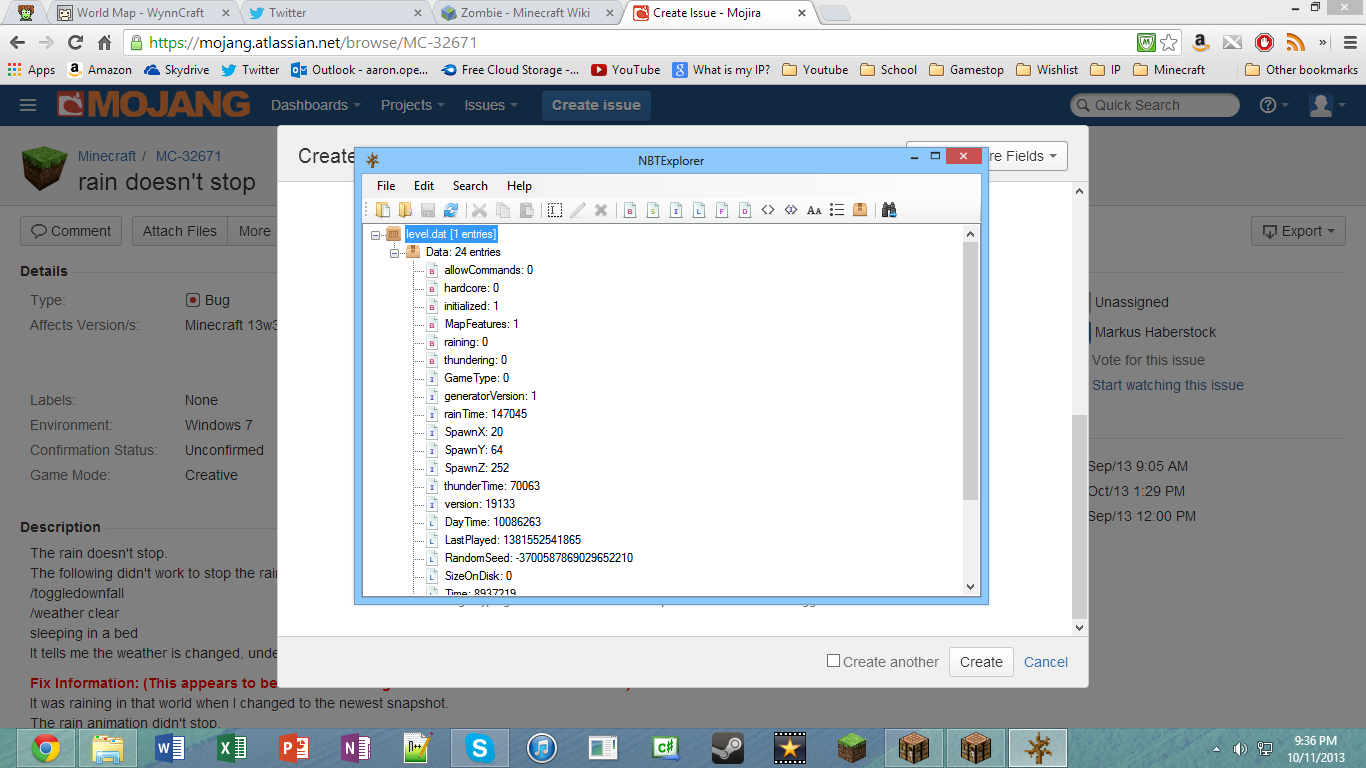Open the Dashboards dropdown in Mojang header
1366x768 pixels.
(316, 105)
